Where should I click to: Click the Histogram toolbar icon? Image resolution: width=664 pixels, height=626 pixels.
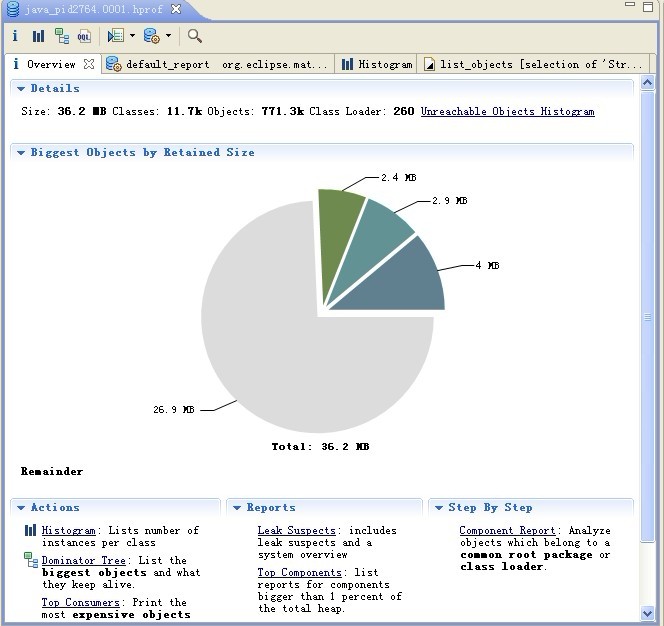coord(38,36)
